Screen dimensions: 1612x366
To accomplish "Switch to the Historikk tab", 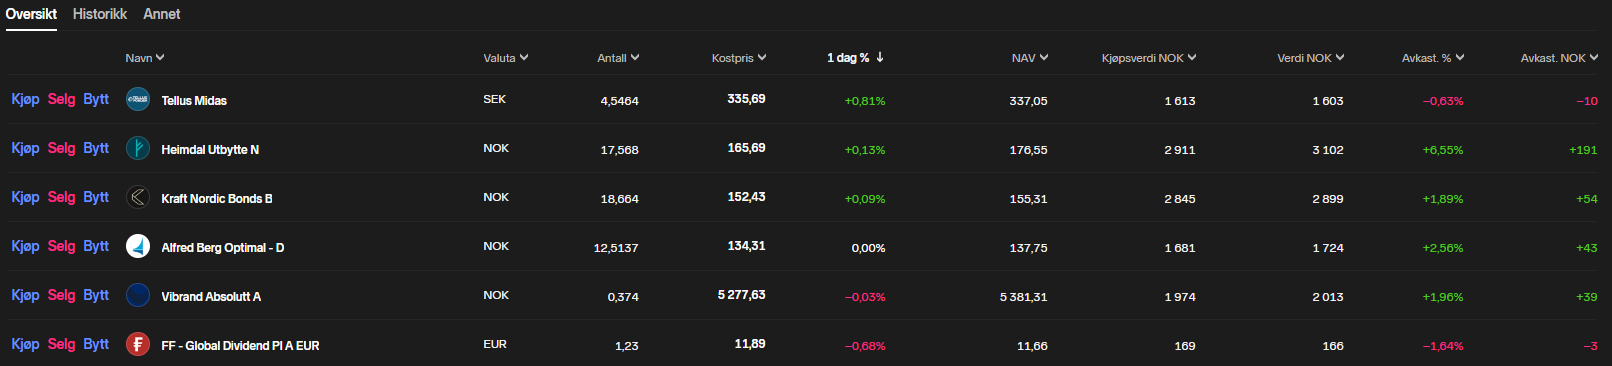I will tap(100, 14).
